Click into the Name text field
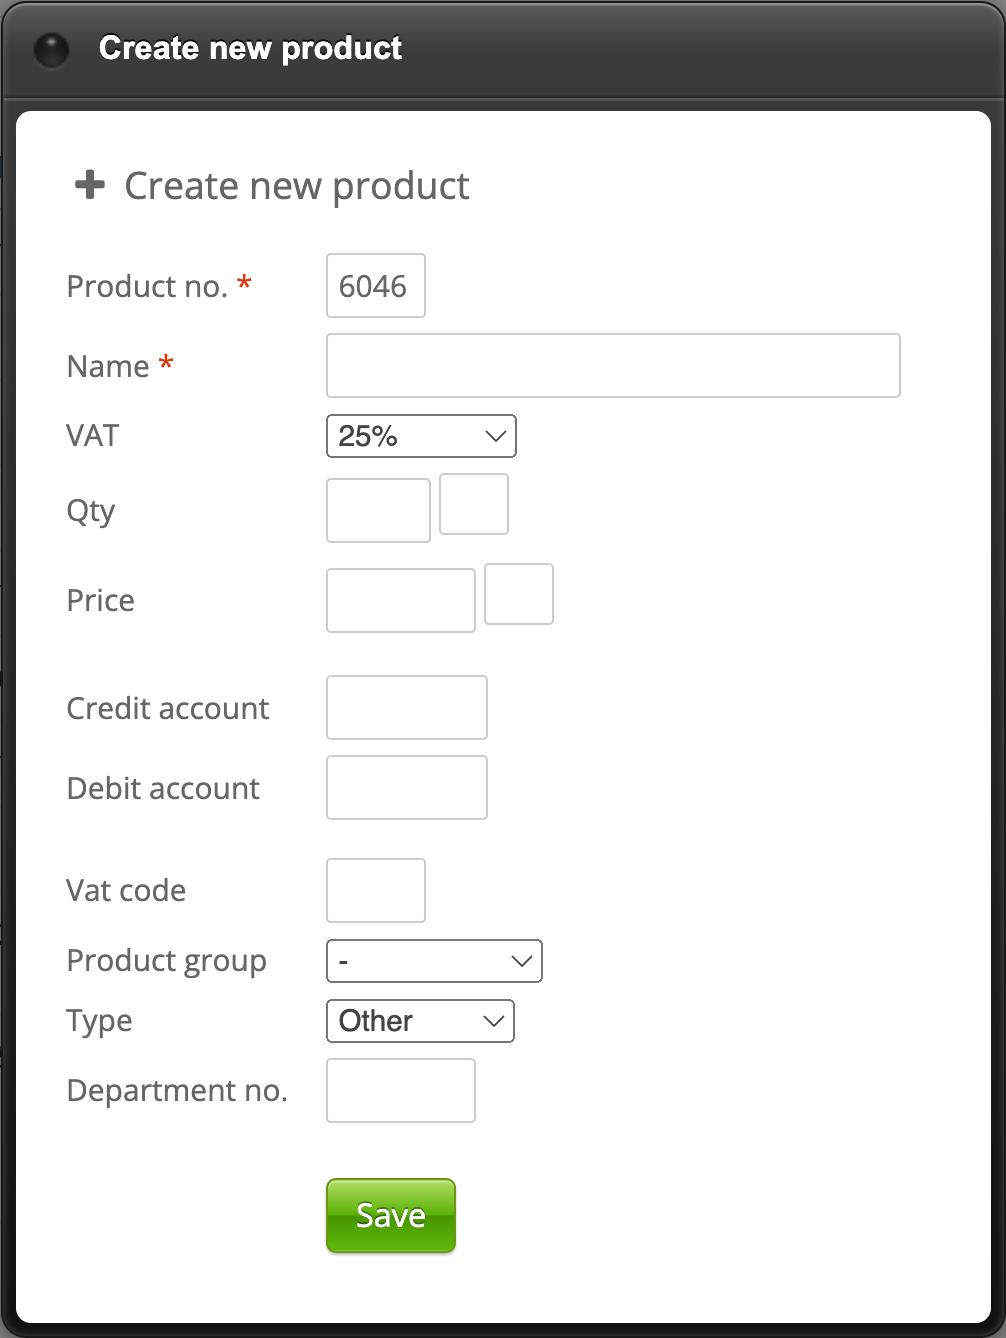The height and width of the screenshot is (1338, 1006). point(612,366)
